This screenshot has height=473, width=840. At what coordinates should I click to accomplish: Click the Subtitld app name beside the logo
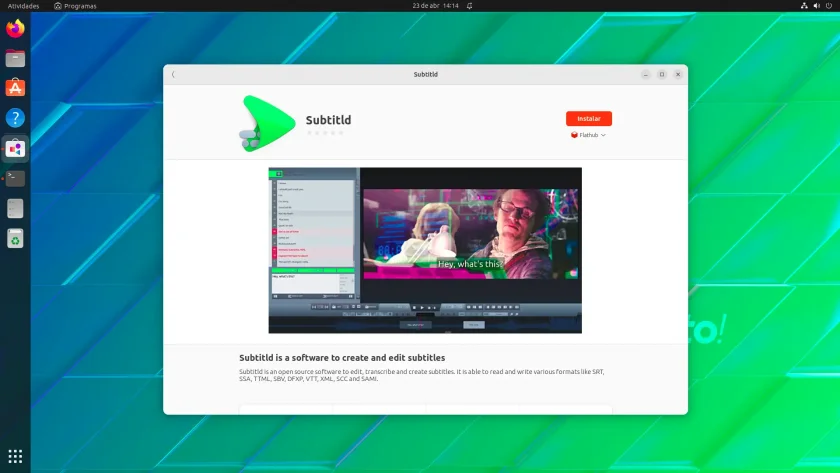tap(328, 120)
